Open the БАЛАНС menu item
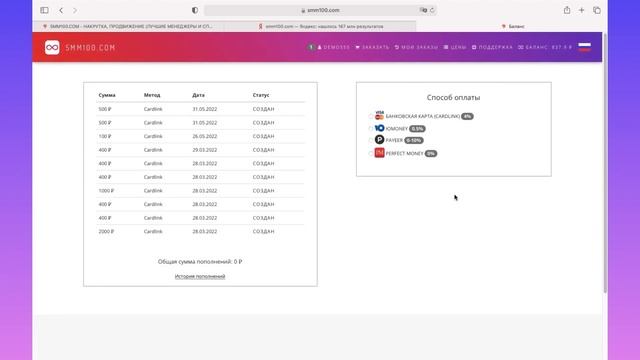 tap(545, 47)
